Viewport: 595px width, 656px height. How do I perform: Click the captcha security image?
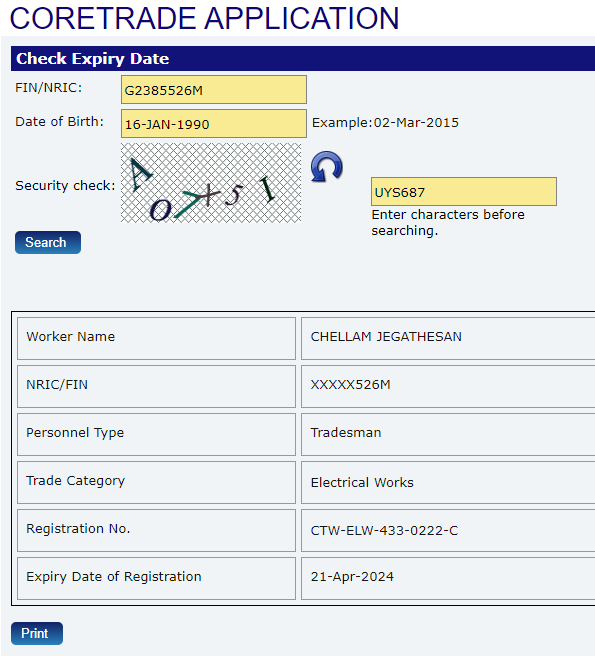(211, 183)
